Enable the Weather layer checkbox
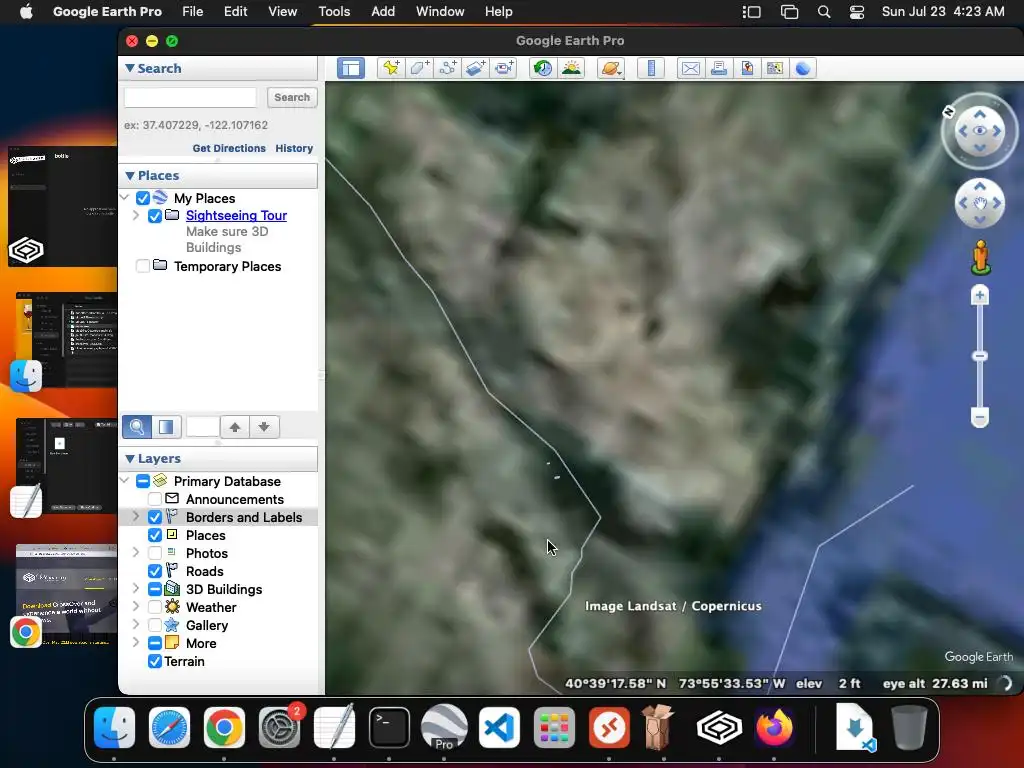Image resolution: width=1024 pixels, height=768 pixels. point(155,607)
